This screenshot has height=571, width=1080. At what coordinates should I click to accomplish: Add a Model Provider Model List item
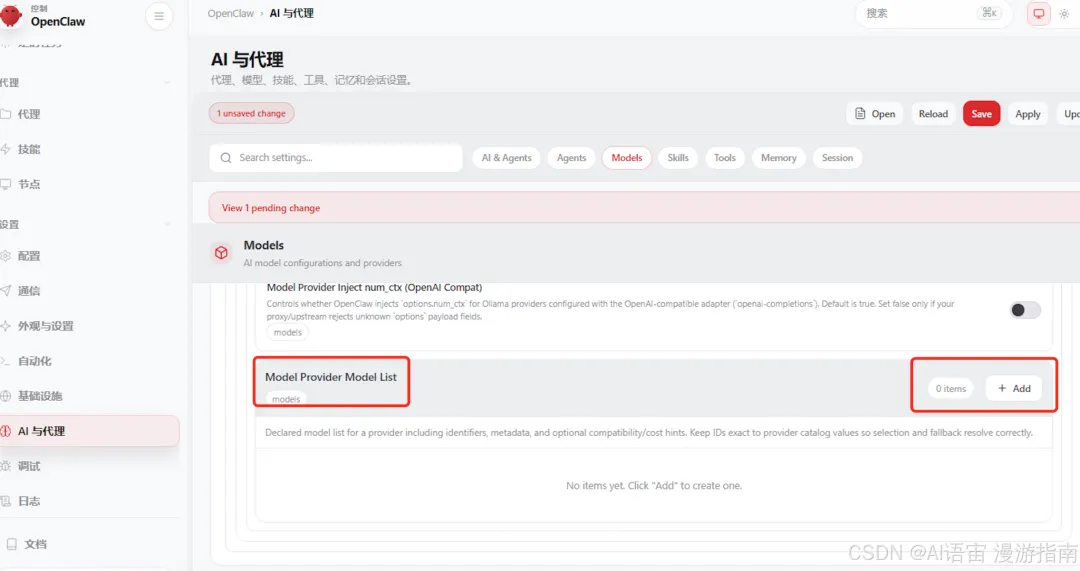1015,388
